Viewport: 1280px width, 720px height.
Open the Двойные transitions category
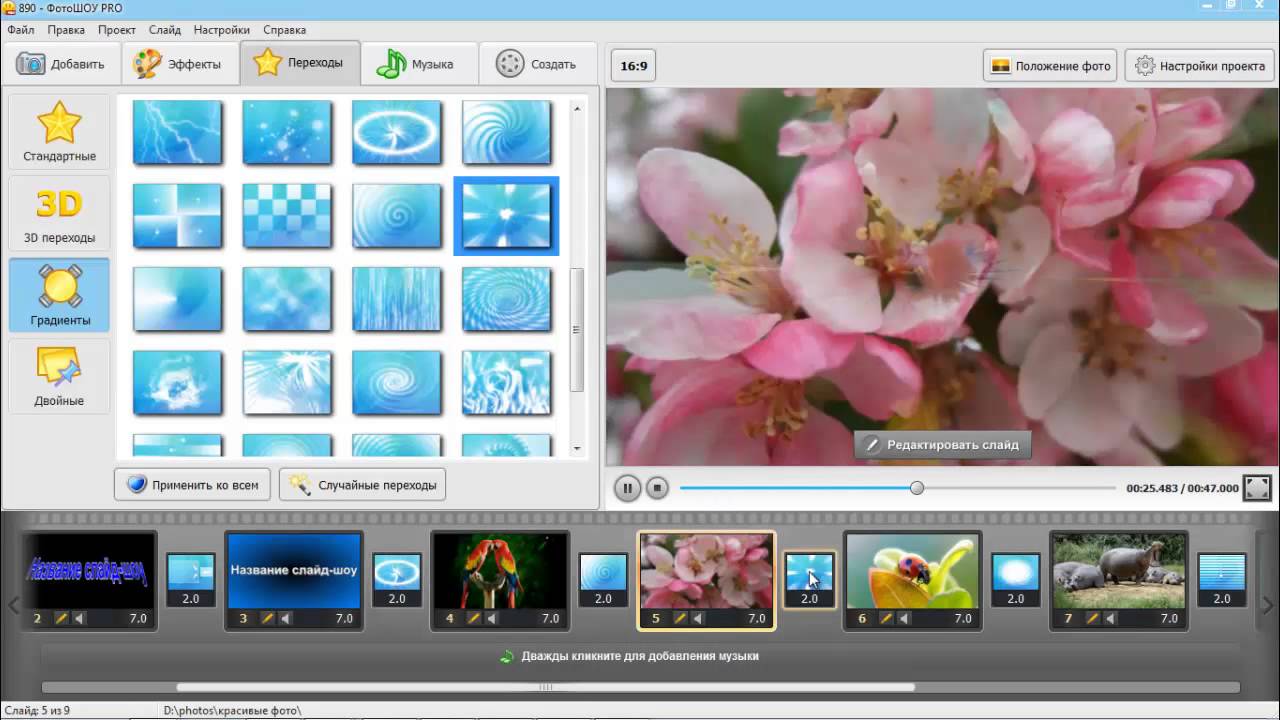(x=60, y=376)
